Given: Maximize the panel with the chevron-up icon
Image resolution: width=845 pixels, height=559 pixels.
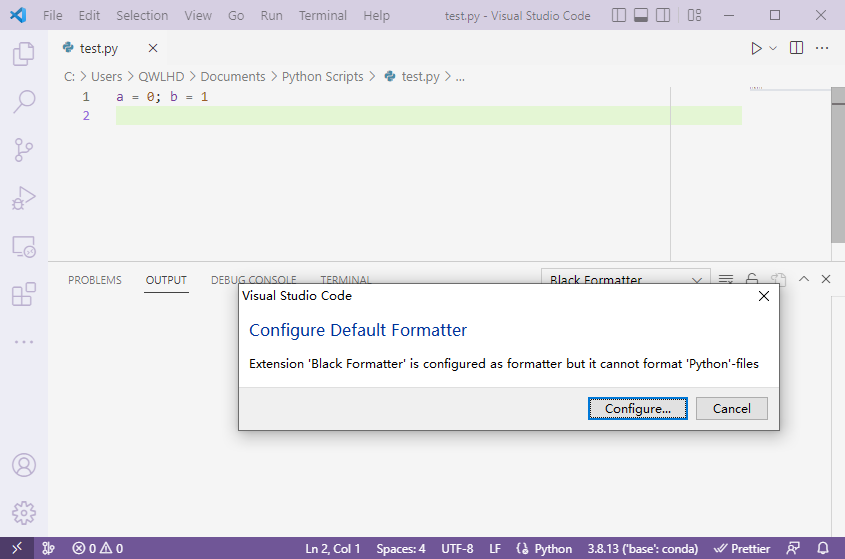Looking at the screenshot, I should pos(804,279).
